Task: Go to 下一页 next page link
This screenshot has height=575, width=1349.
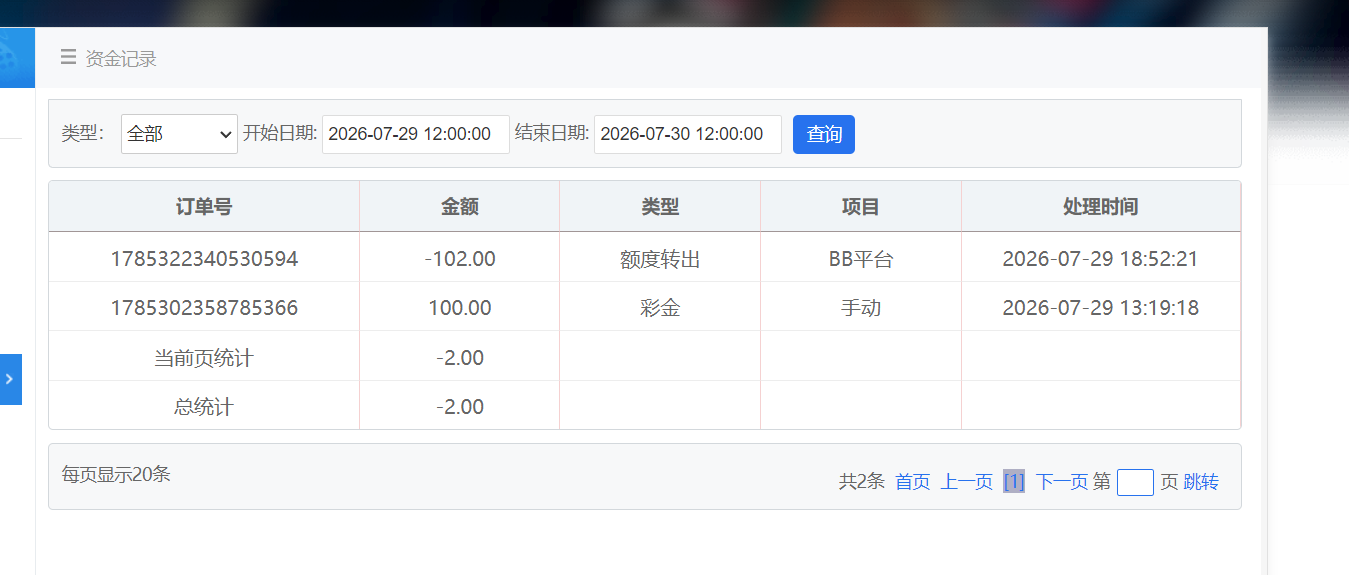Action: click(1062, 482)
